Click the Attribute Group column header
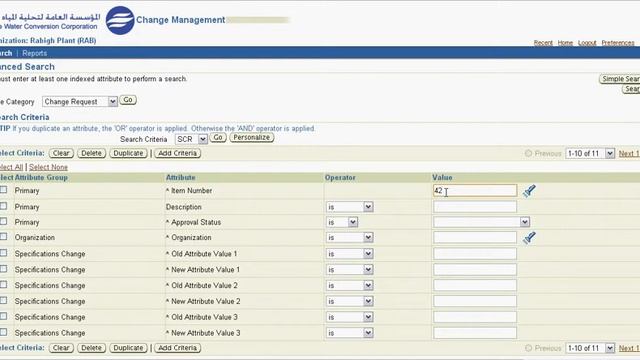 point(41,178)
